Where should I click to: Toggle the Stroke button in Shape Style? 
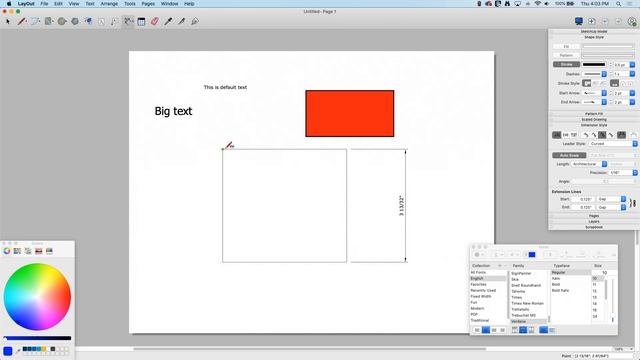566,64
